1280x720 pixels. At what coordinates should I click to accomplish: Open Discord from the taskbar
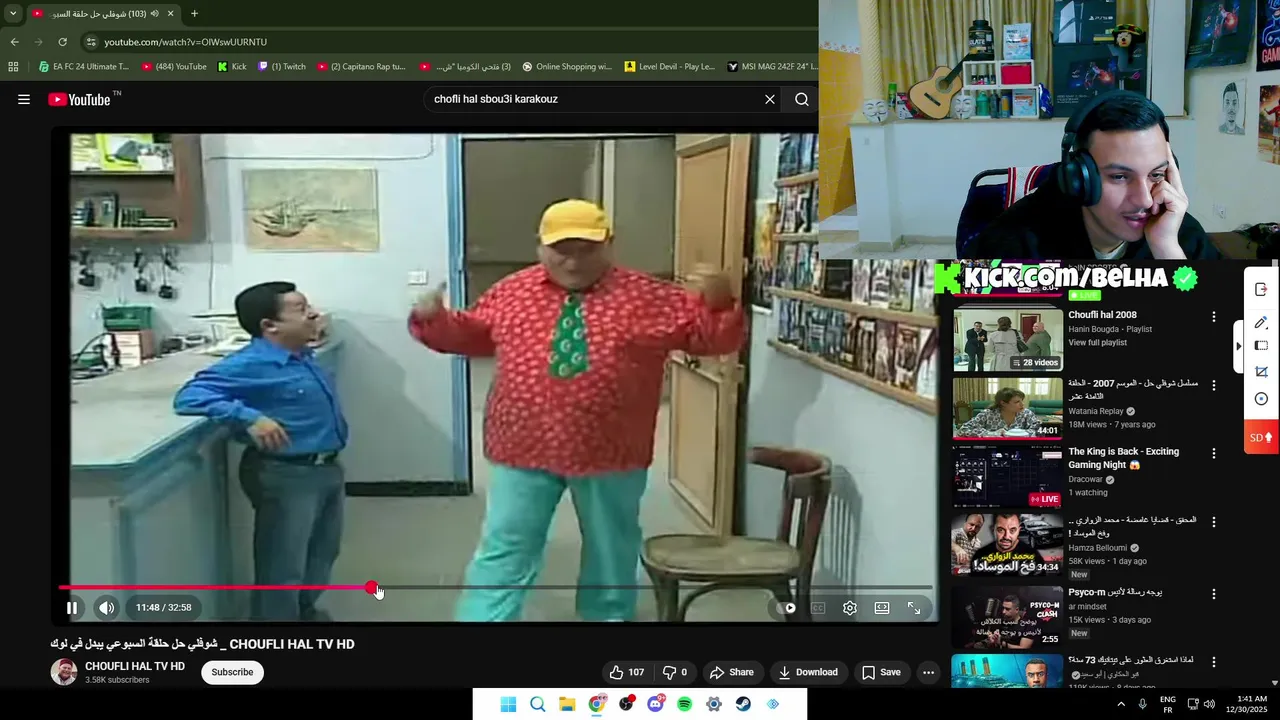pyautogui.click(x=655, y=704)
